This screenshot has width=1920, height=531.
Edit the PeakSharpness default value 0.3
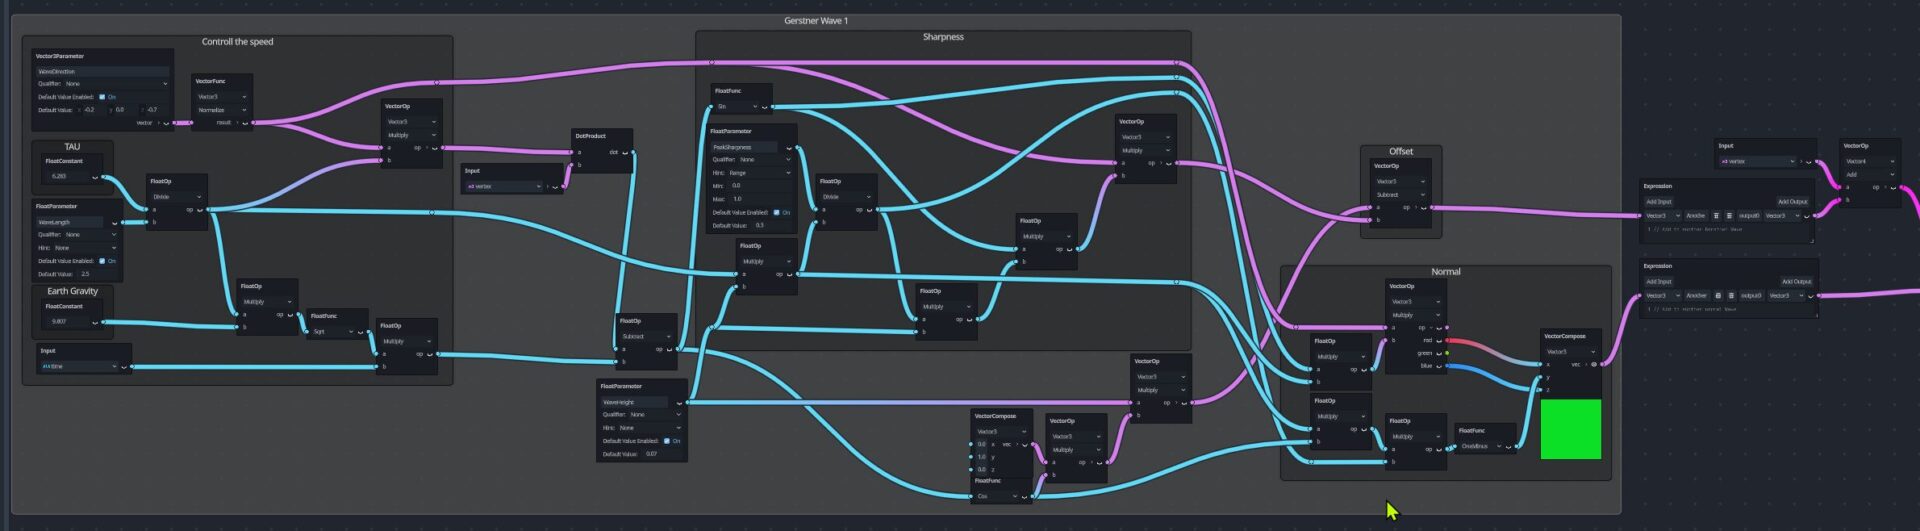(772, 225)
